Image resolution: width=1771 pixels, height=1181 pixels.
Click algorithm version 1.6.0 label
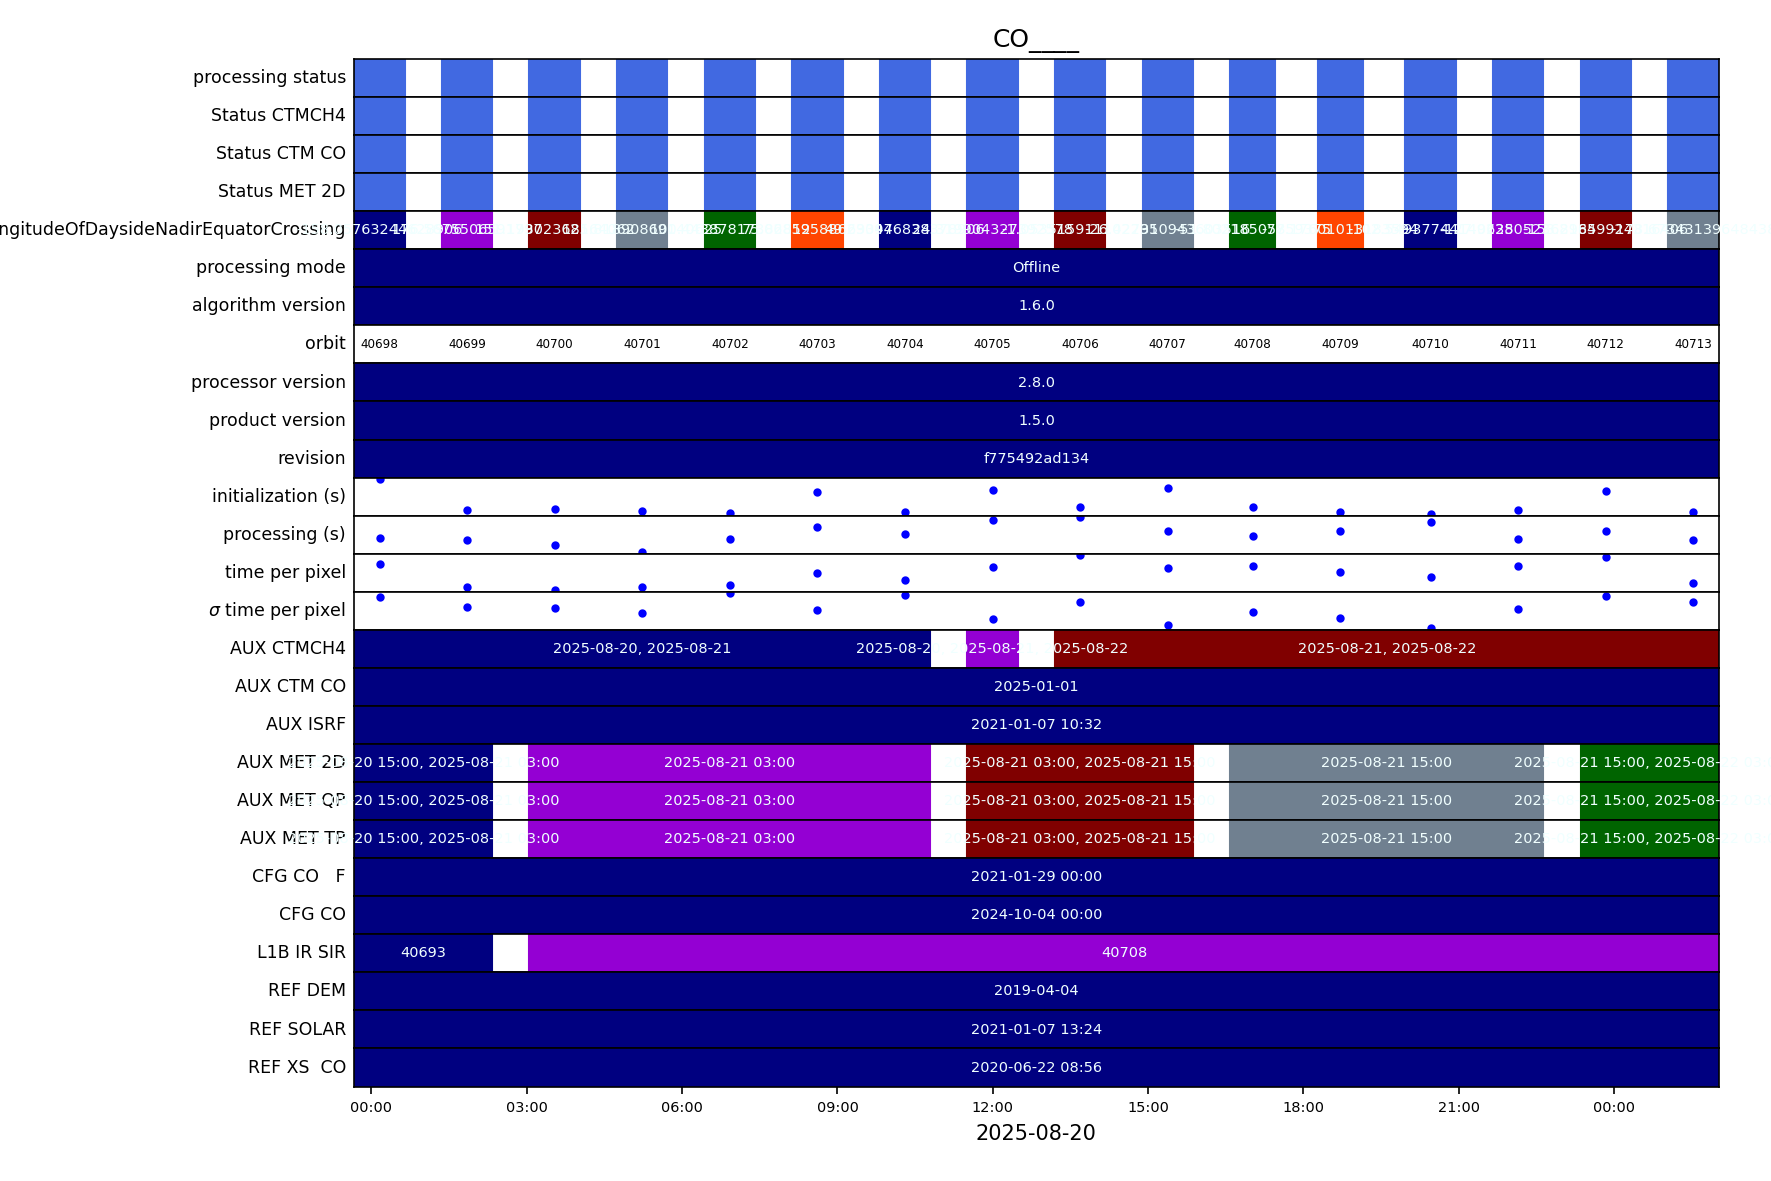(x=1035, y=306)
